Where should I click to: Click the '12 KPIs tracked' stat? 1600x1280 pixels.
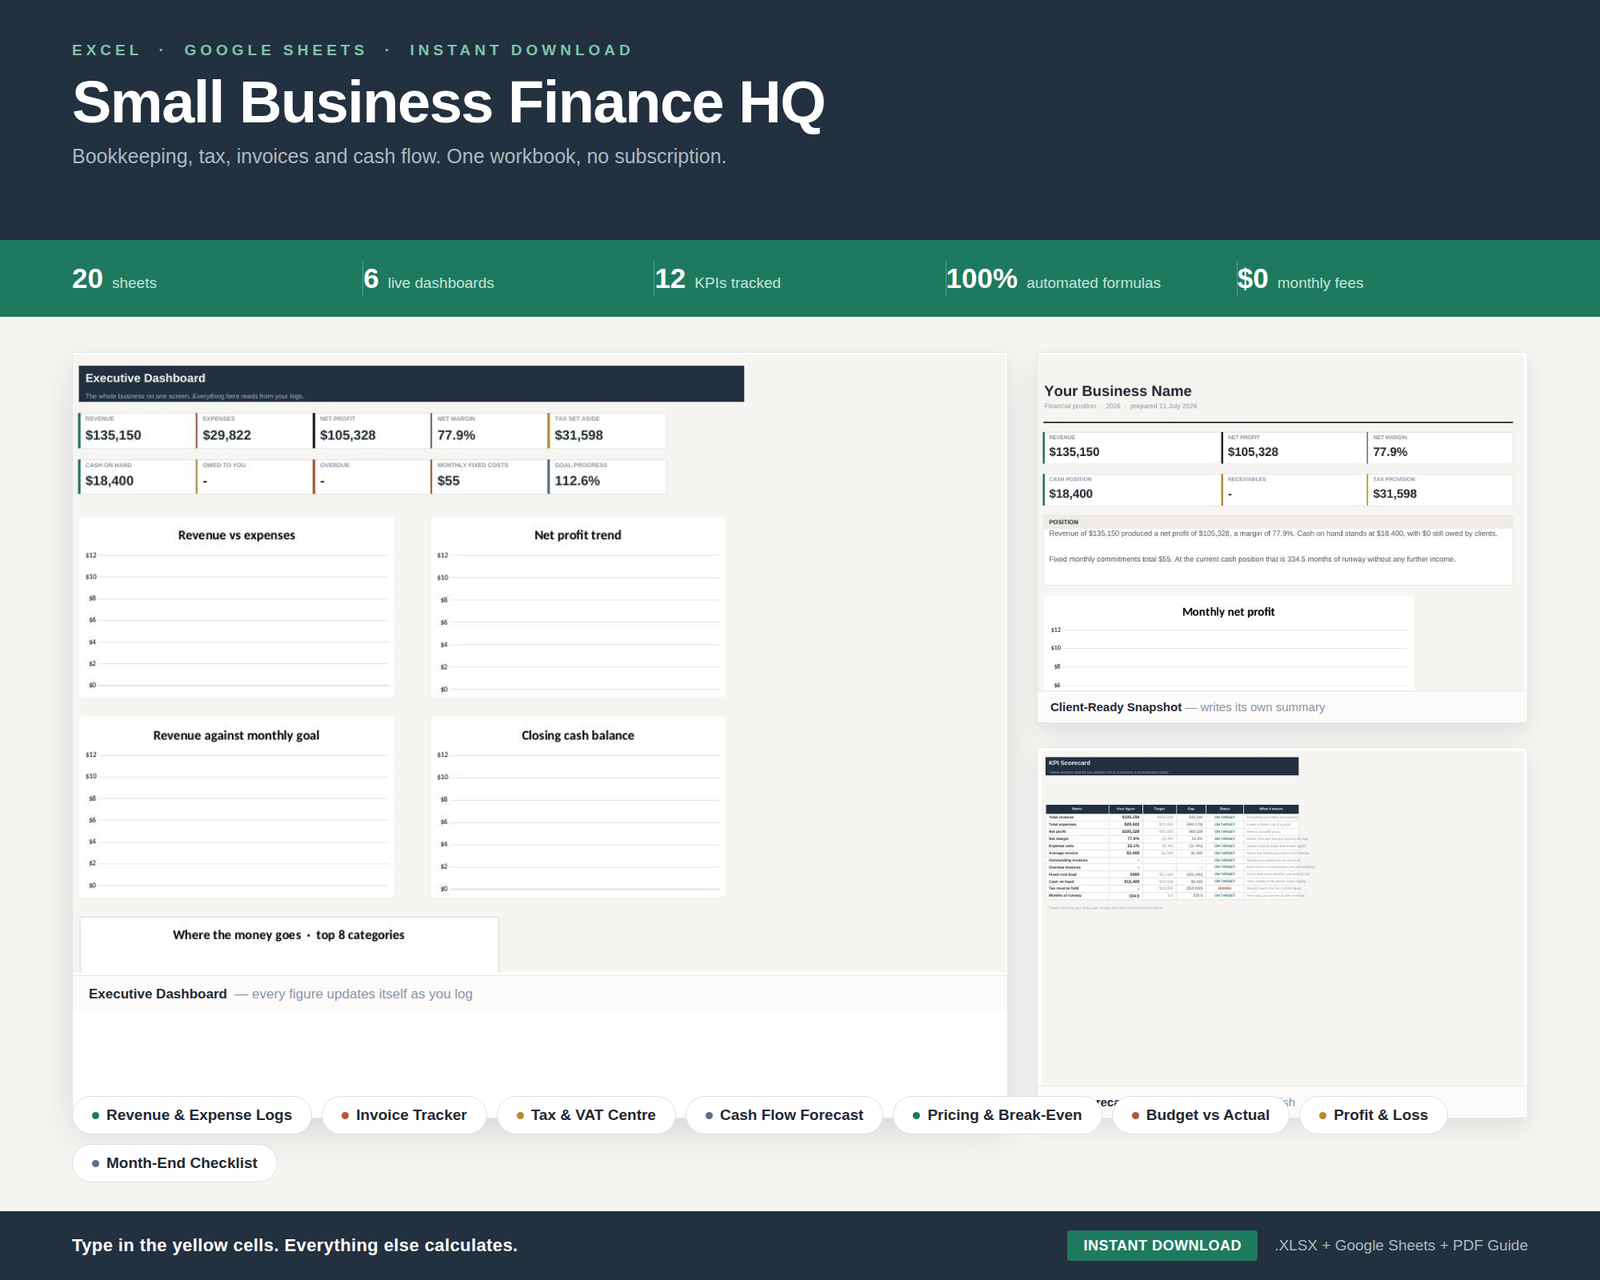718,279
